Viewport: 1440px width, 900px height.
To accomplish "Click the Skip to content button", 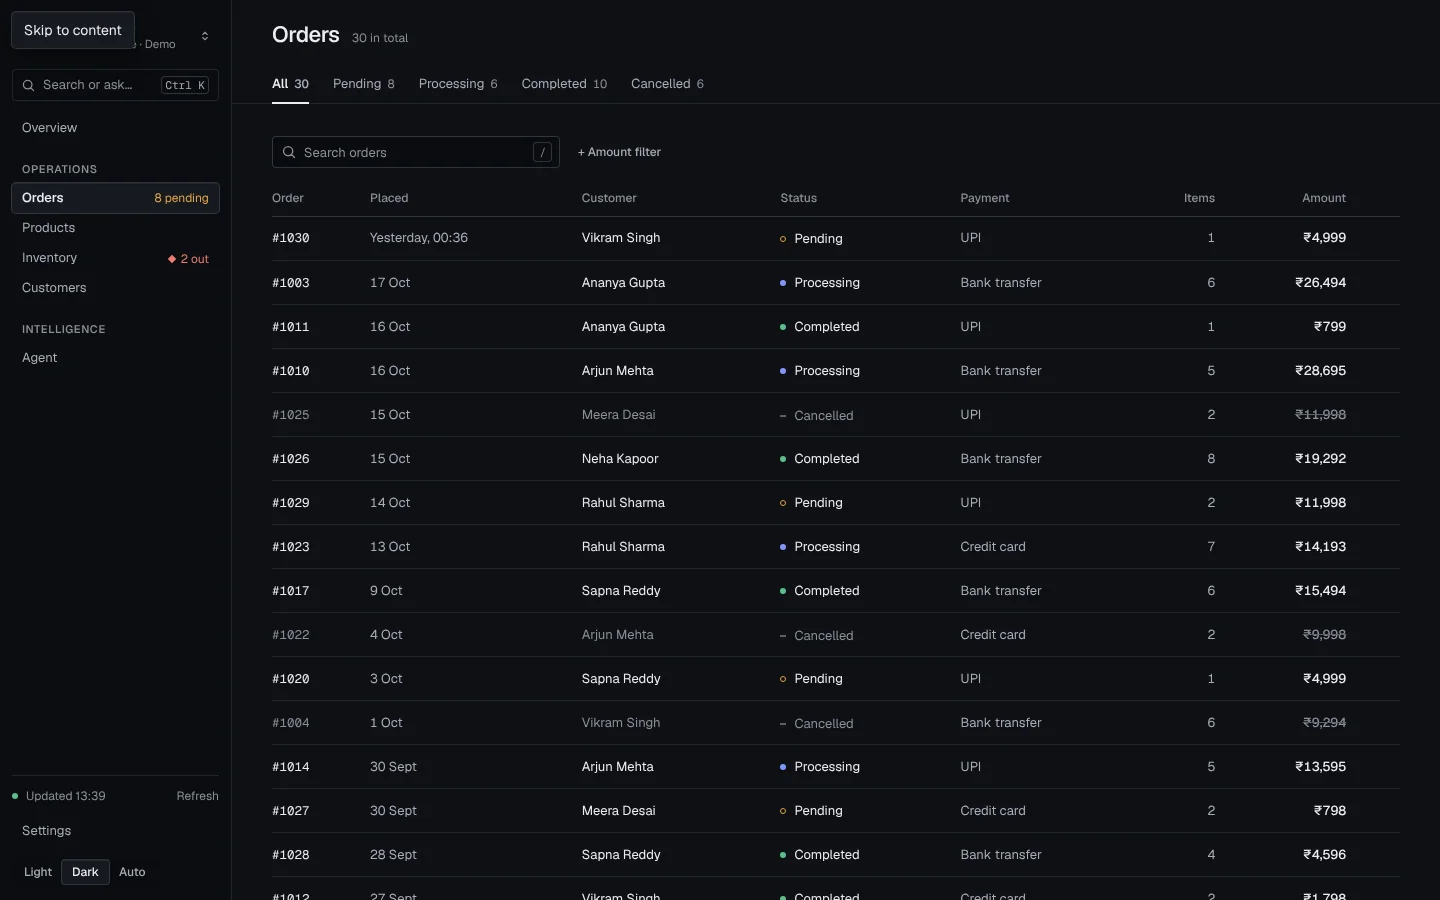I will [x=73, y=30].
